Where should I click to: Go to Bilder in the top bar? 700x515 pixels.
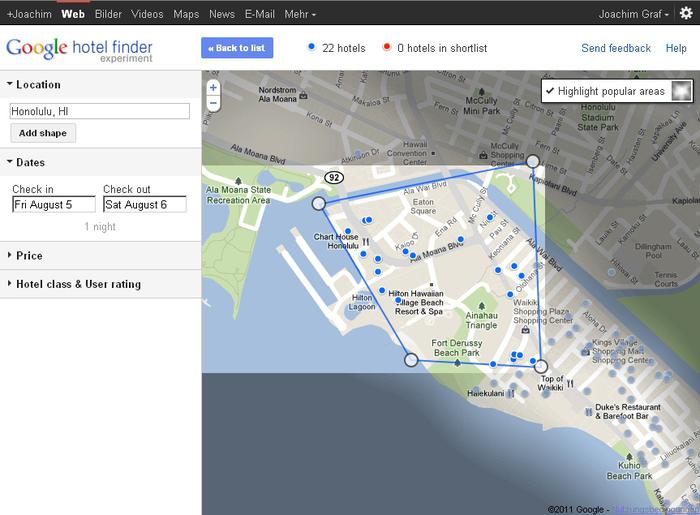(108, 14)
